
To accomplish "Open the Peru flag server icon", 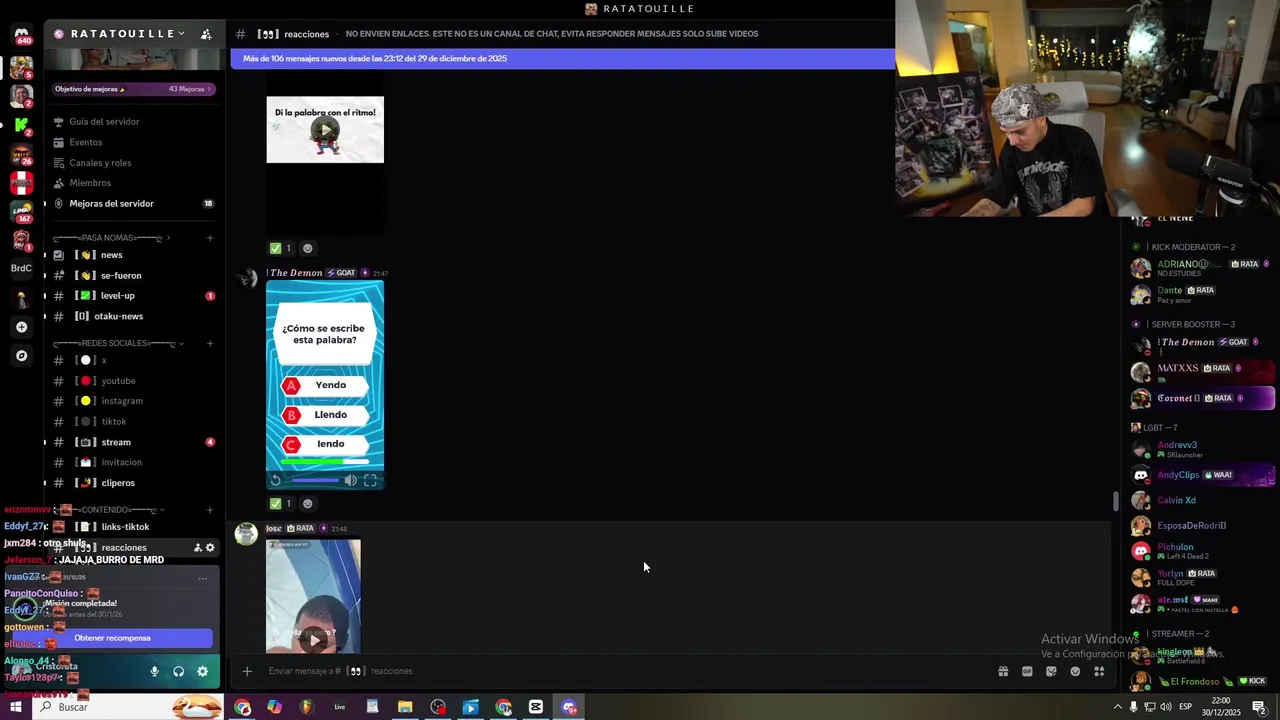I will [x=21, y=183].
